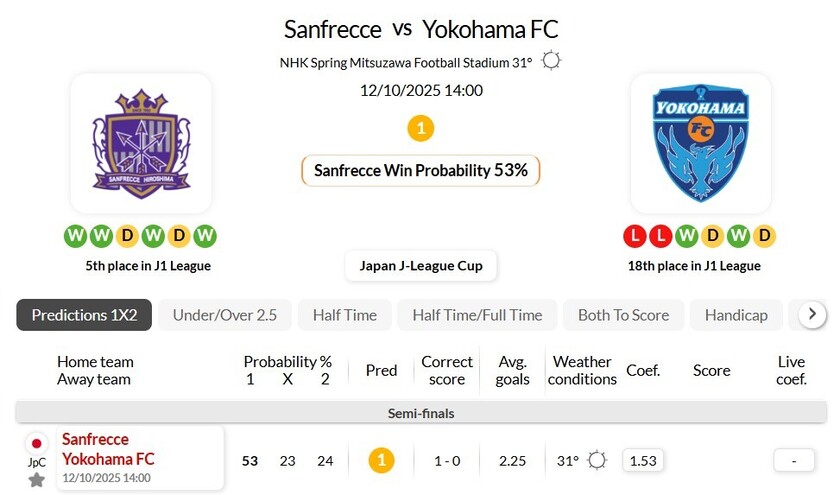Click the Japan J-League Cup button
This screenshot has height=495, width=840.
(x=421, y=266)
